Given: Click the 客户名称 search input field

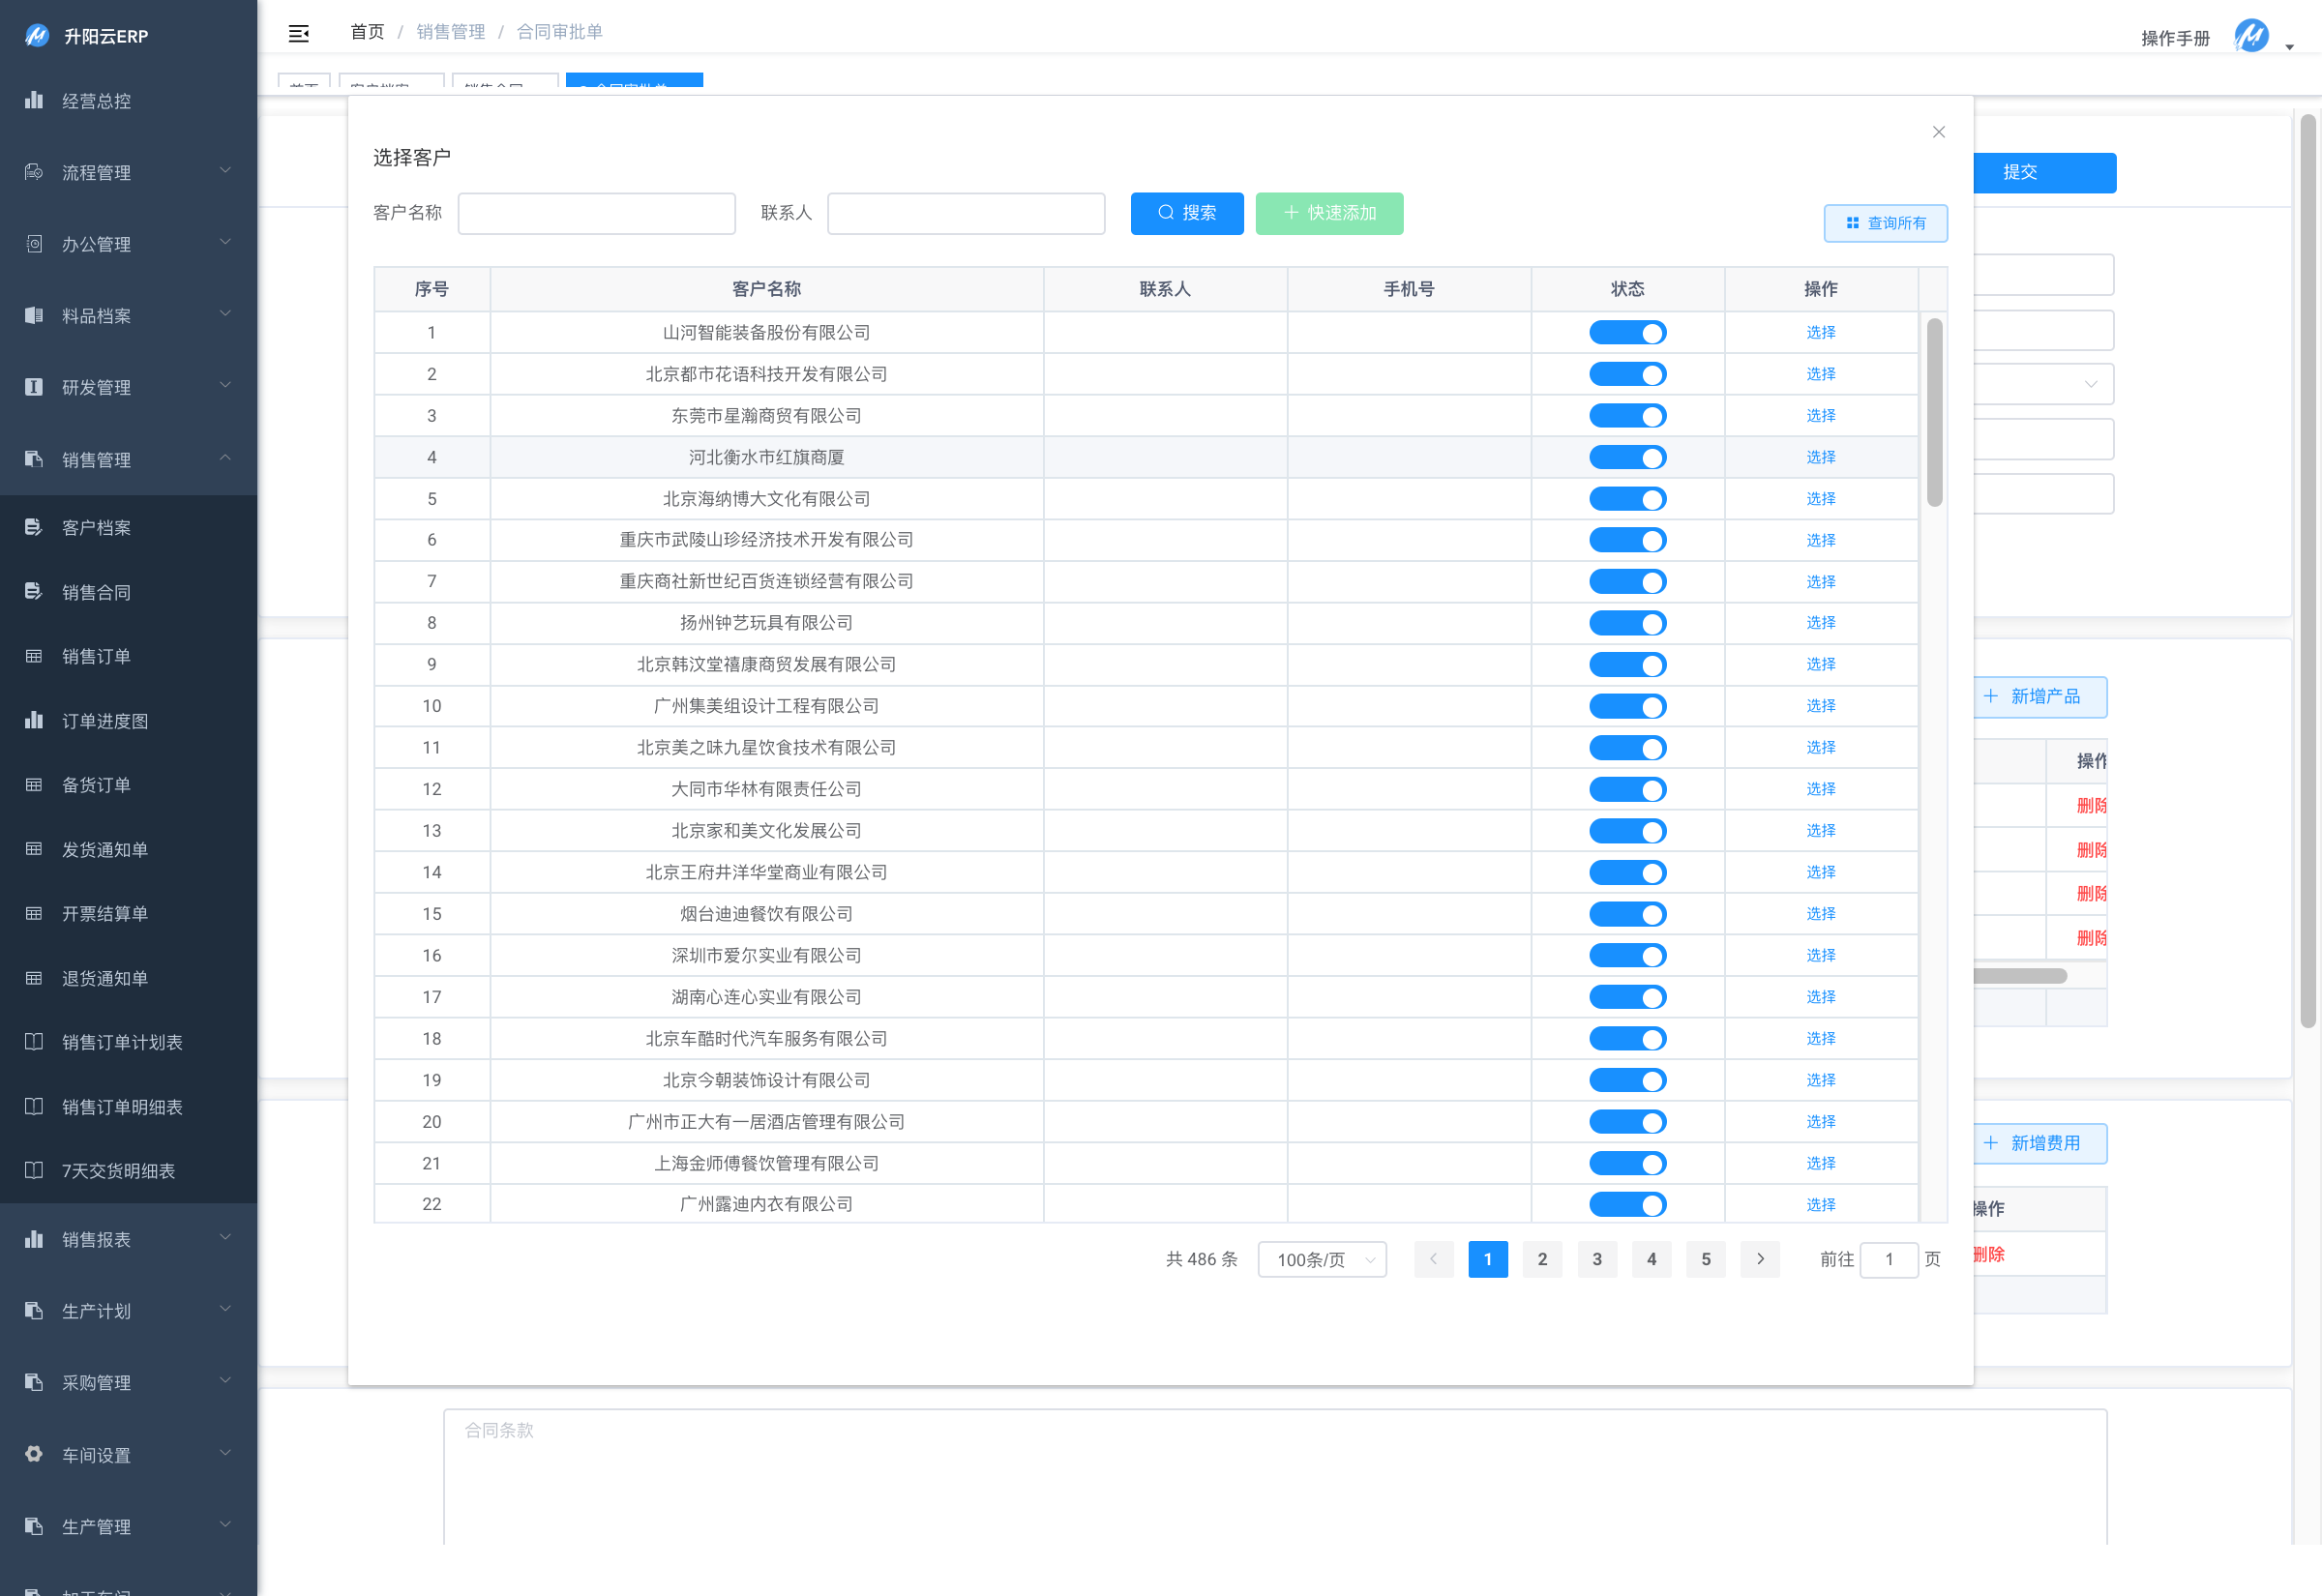Looking at the screenshot, I should 596,214.
